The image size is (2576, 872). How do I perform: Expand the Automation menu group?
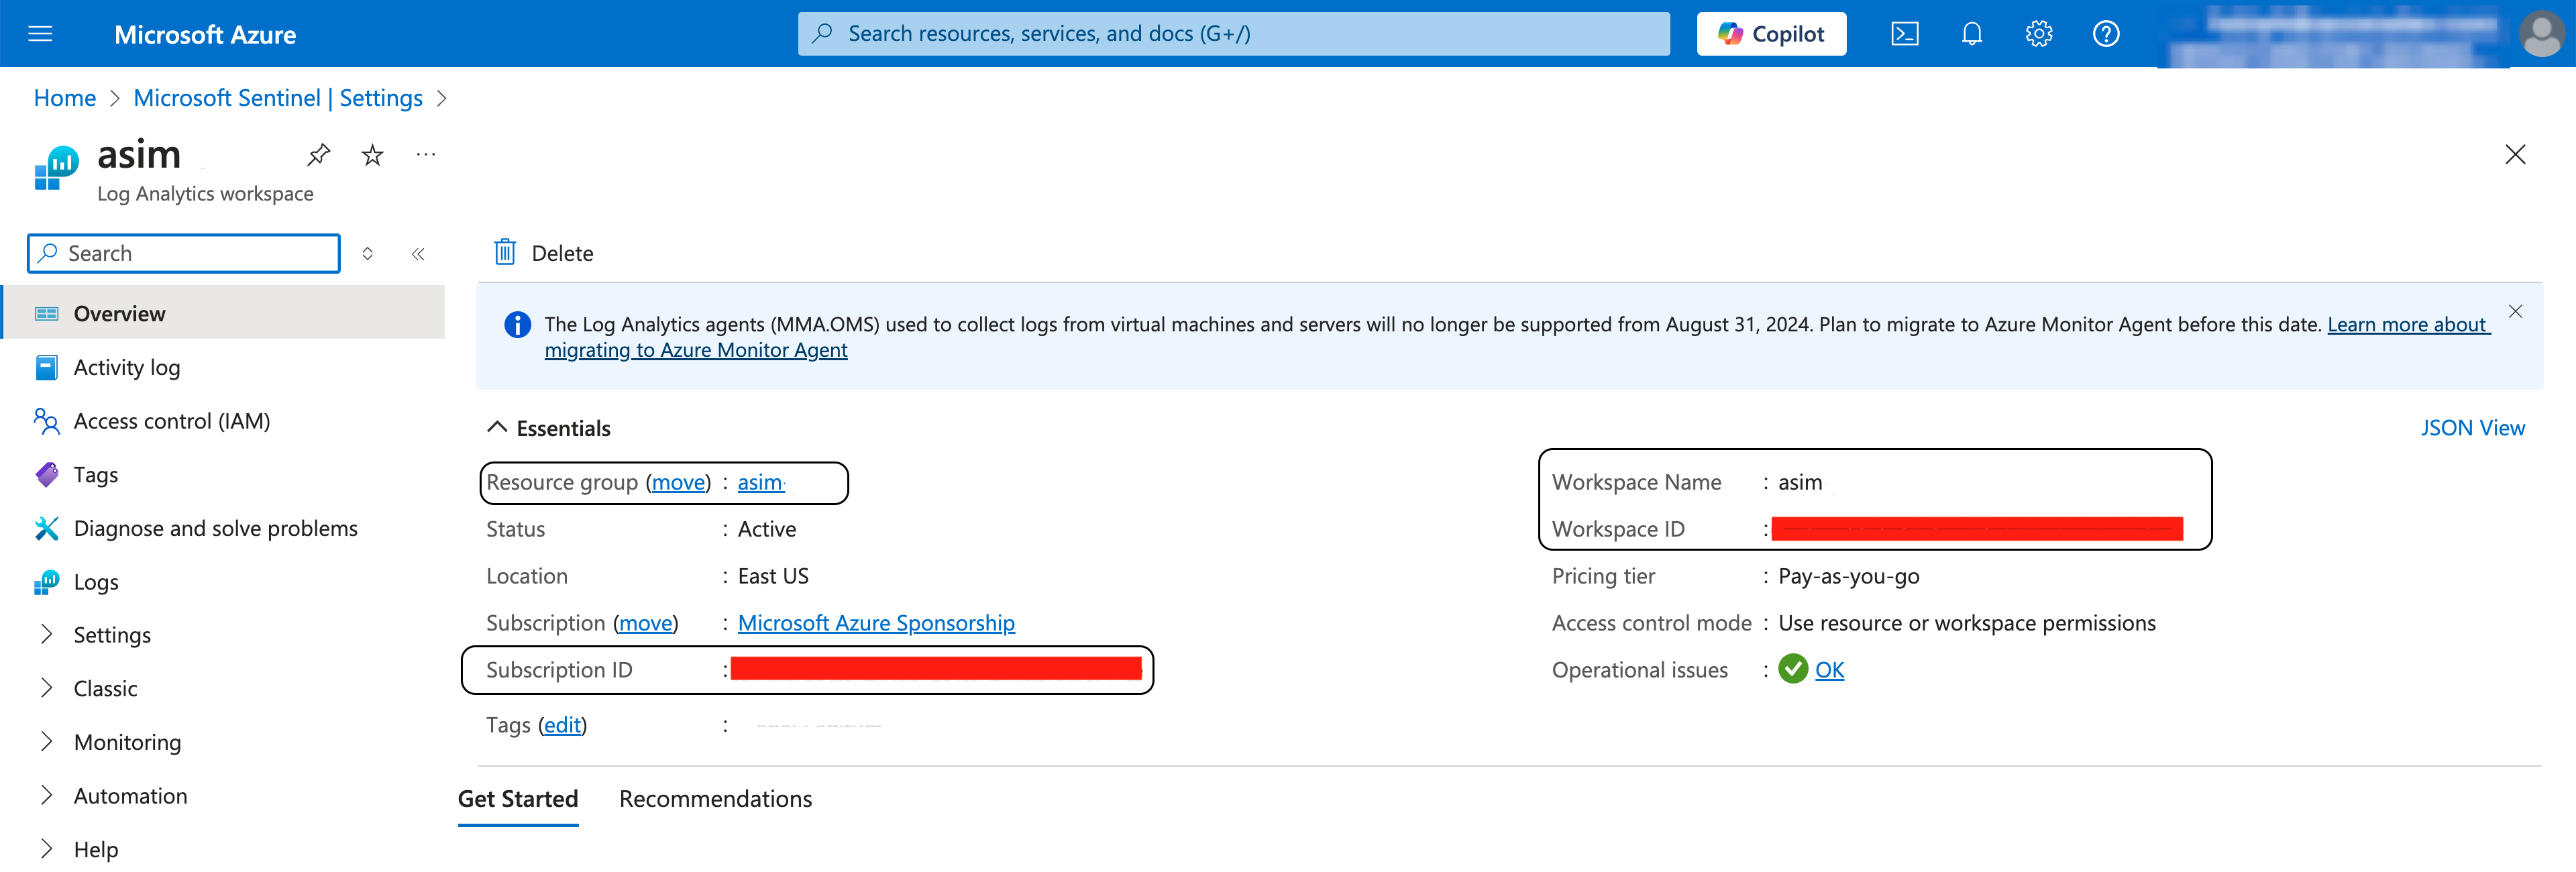(47, 796)
